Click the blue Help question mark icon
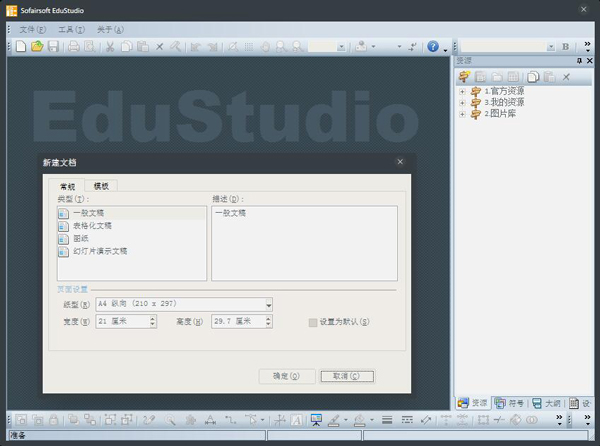Screen dimensions: 600x446 click(433, 47)
